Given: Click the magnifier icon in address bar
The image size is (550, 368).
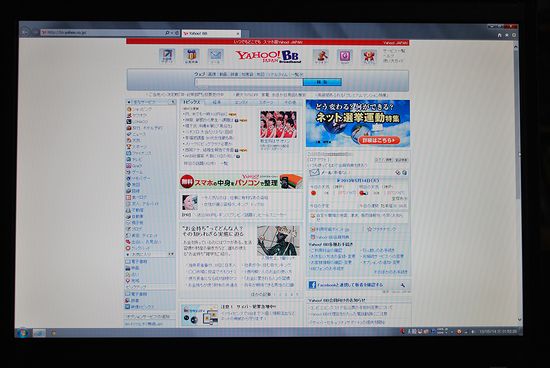Looking at the screenshot, I should point(167,33).
